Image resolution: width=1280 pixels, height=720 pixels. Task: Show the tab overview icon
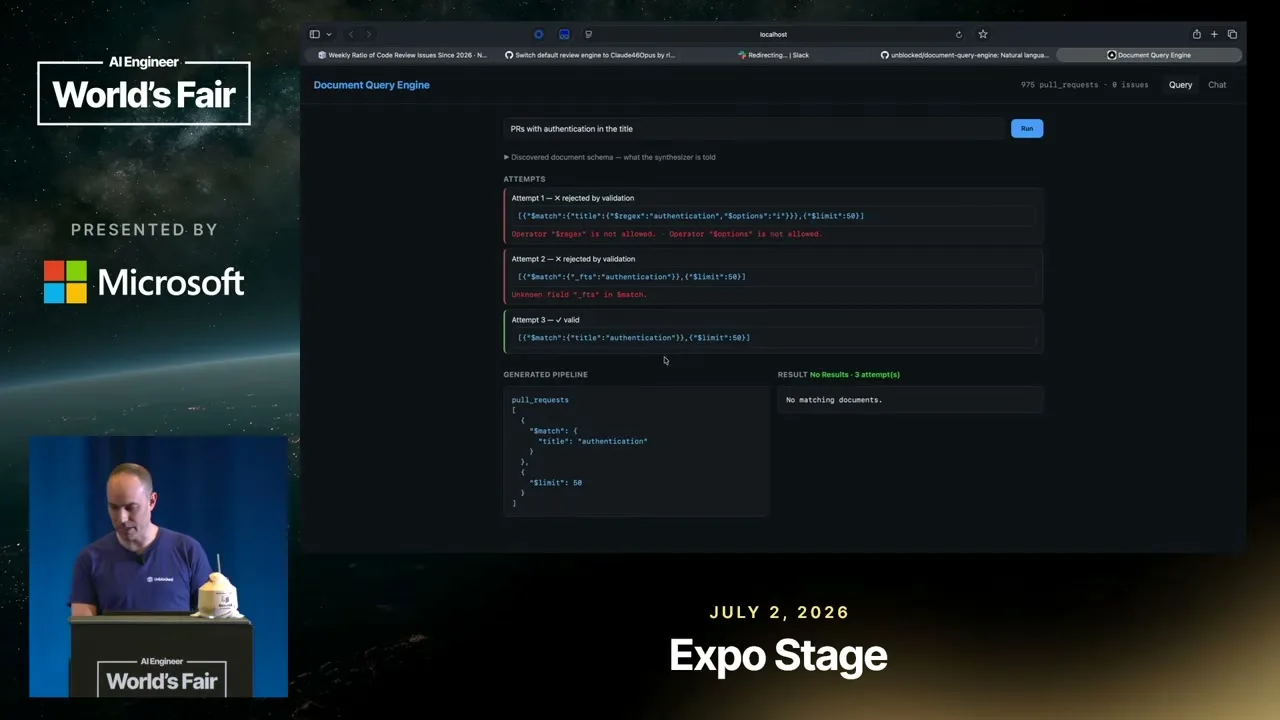[1232, 34]
